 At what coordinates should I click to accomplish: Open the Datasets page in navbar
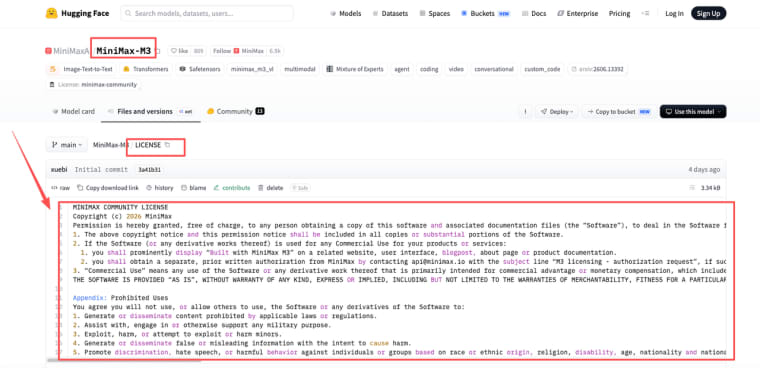tap(390, 14)
